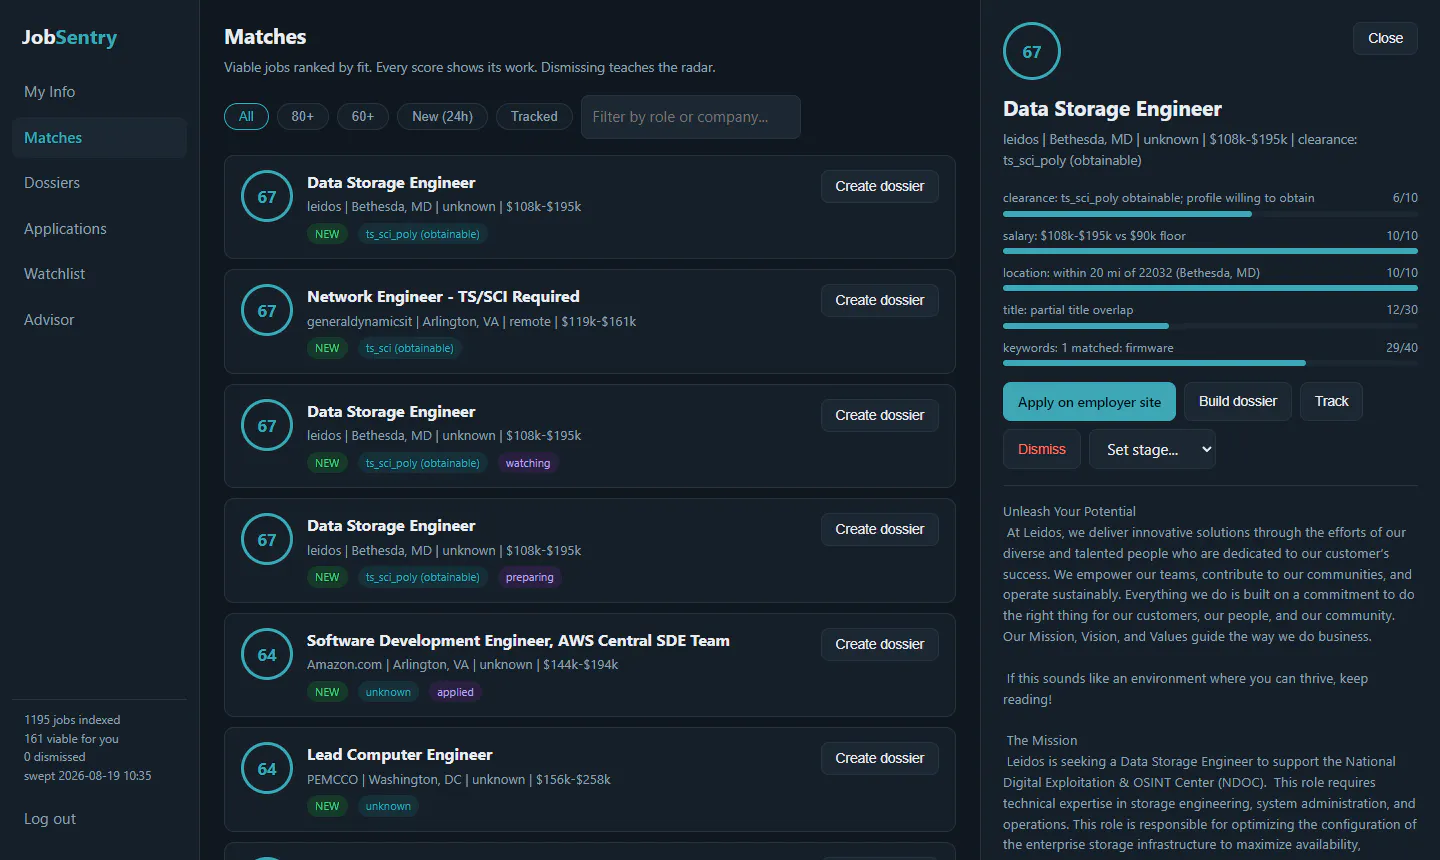Dismiss the open job match

click(x=1042, y=450)
